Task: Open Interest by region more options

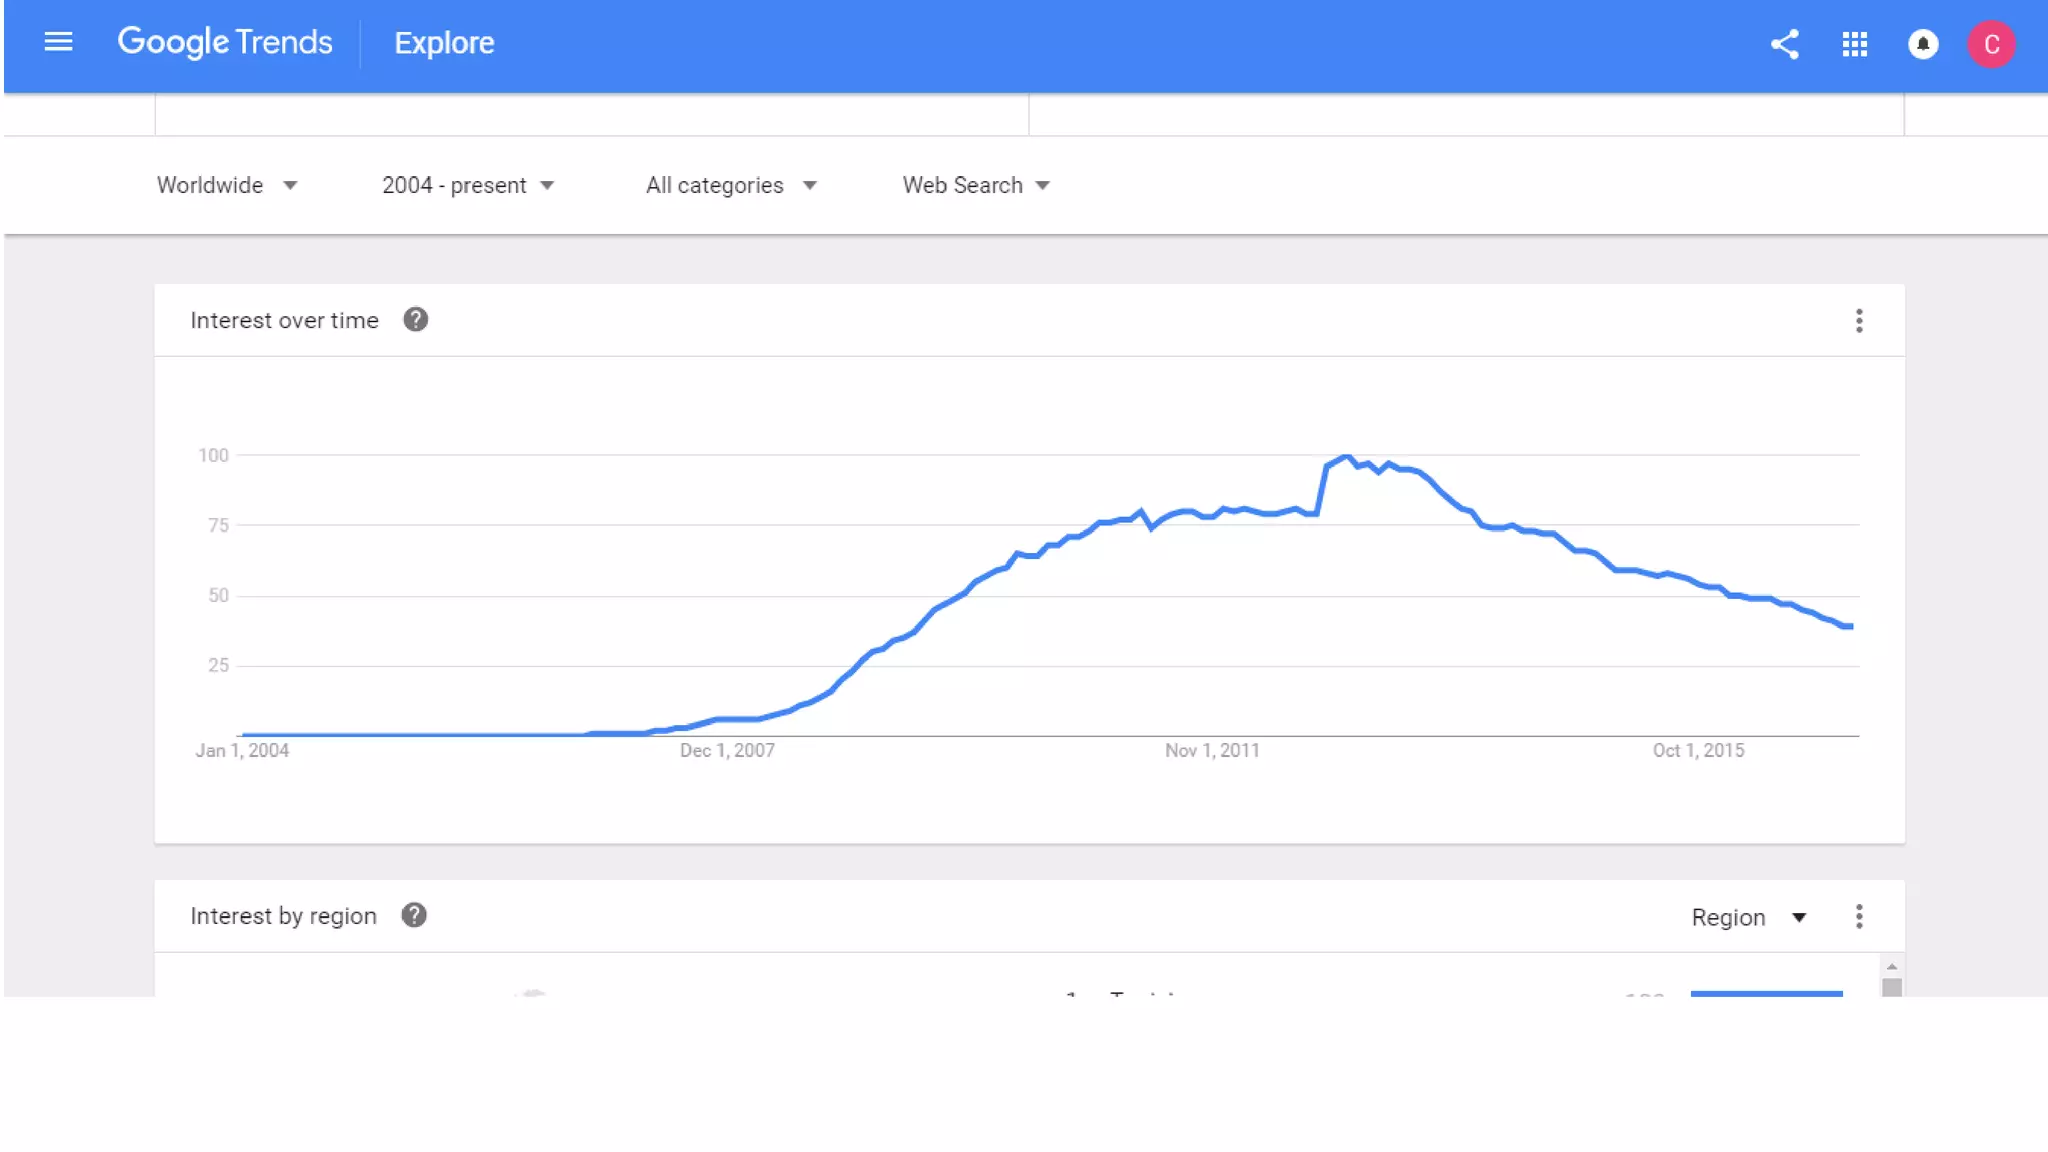Action: coord(1859,917)
